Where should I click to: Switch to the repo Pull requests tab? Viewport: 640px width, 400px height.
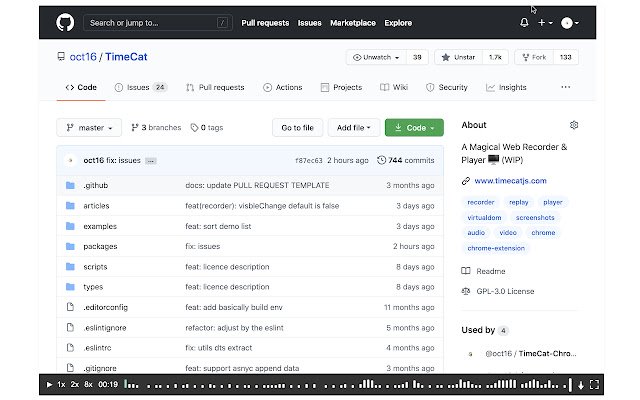pos(215,87)
